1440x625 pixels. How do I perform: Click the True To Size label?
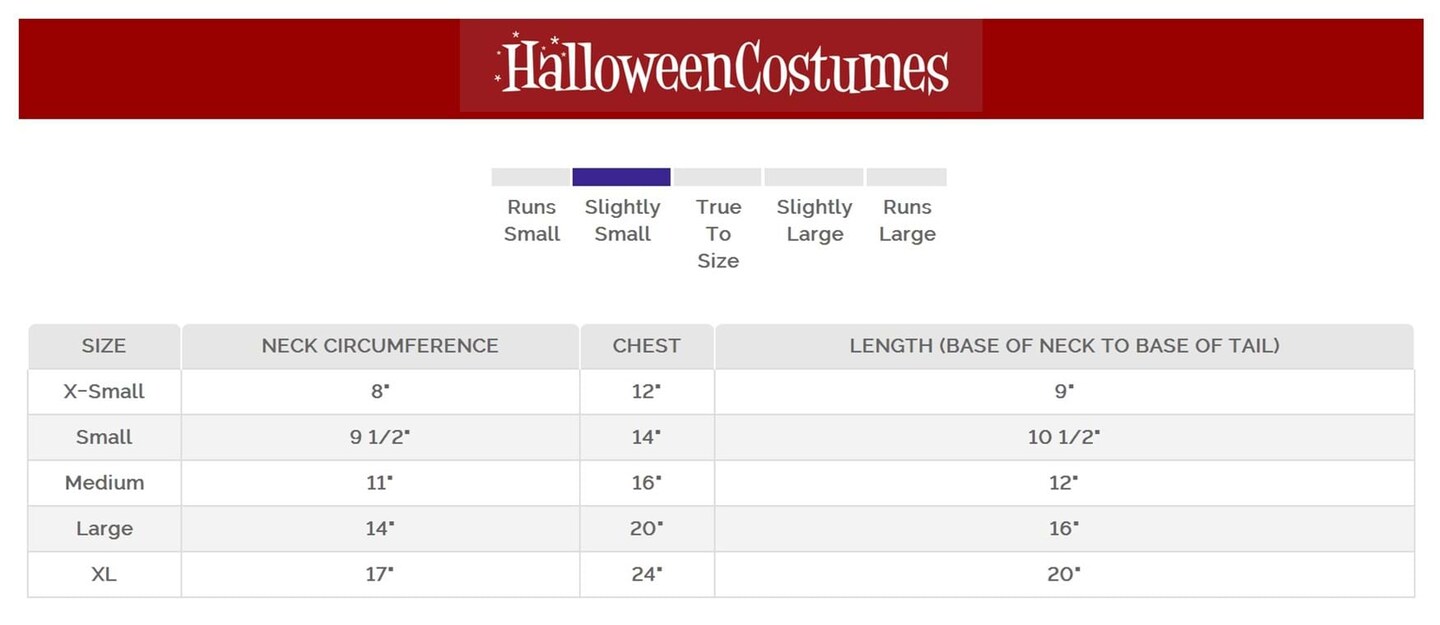pyautogui.click(x=718, y=234)
